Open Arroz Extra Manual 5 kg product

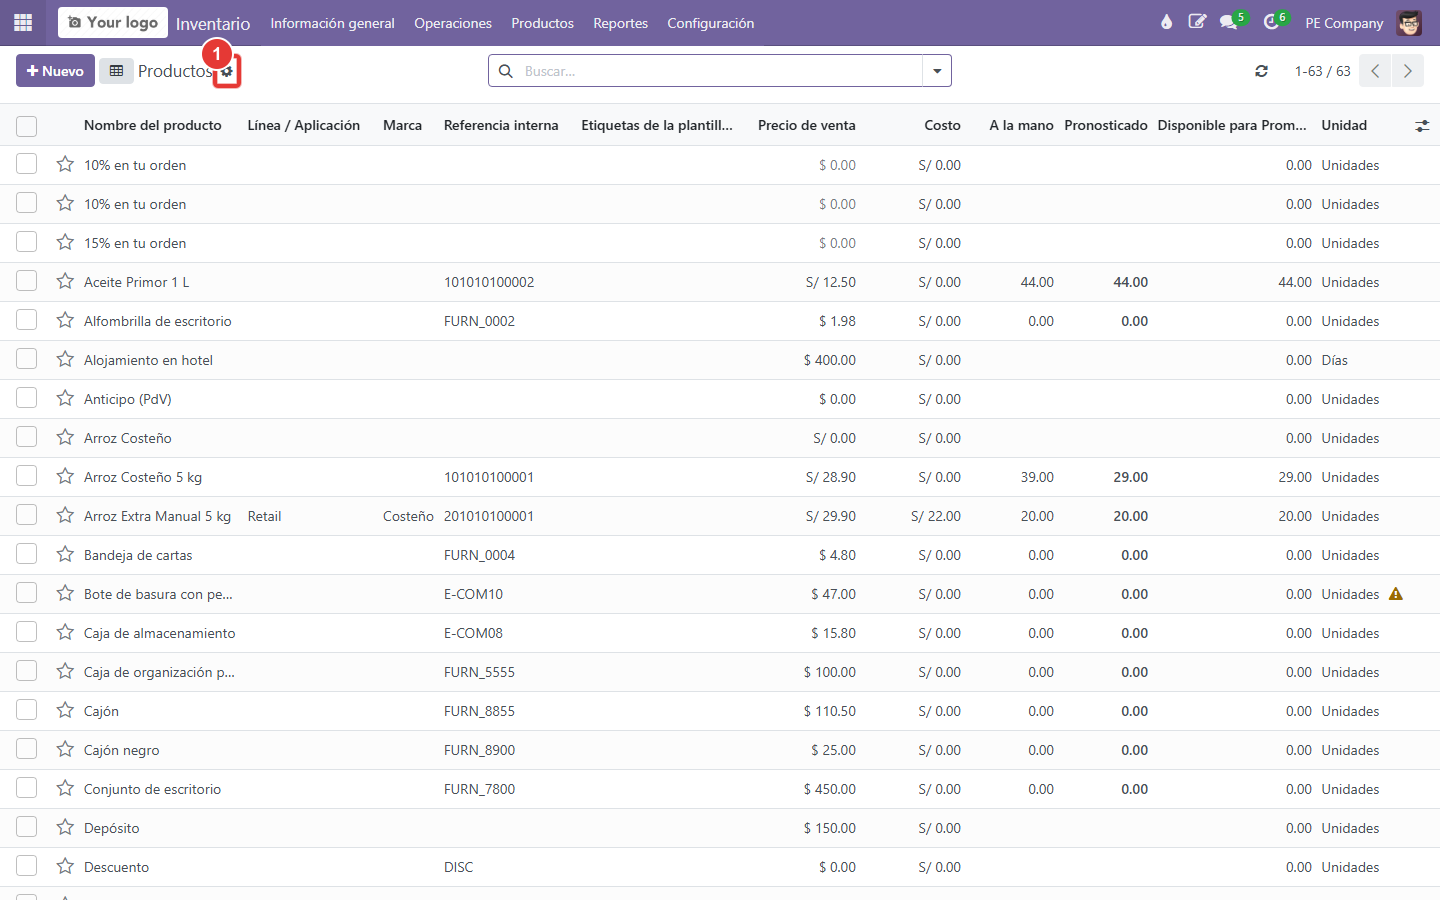157,516
